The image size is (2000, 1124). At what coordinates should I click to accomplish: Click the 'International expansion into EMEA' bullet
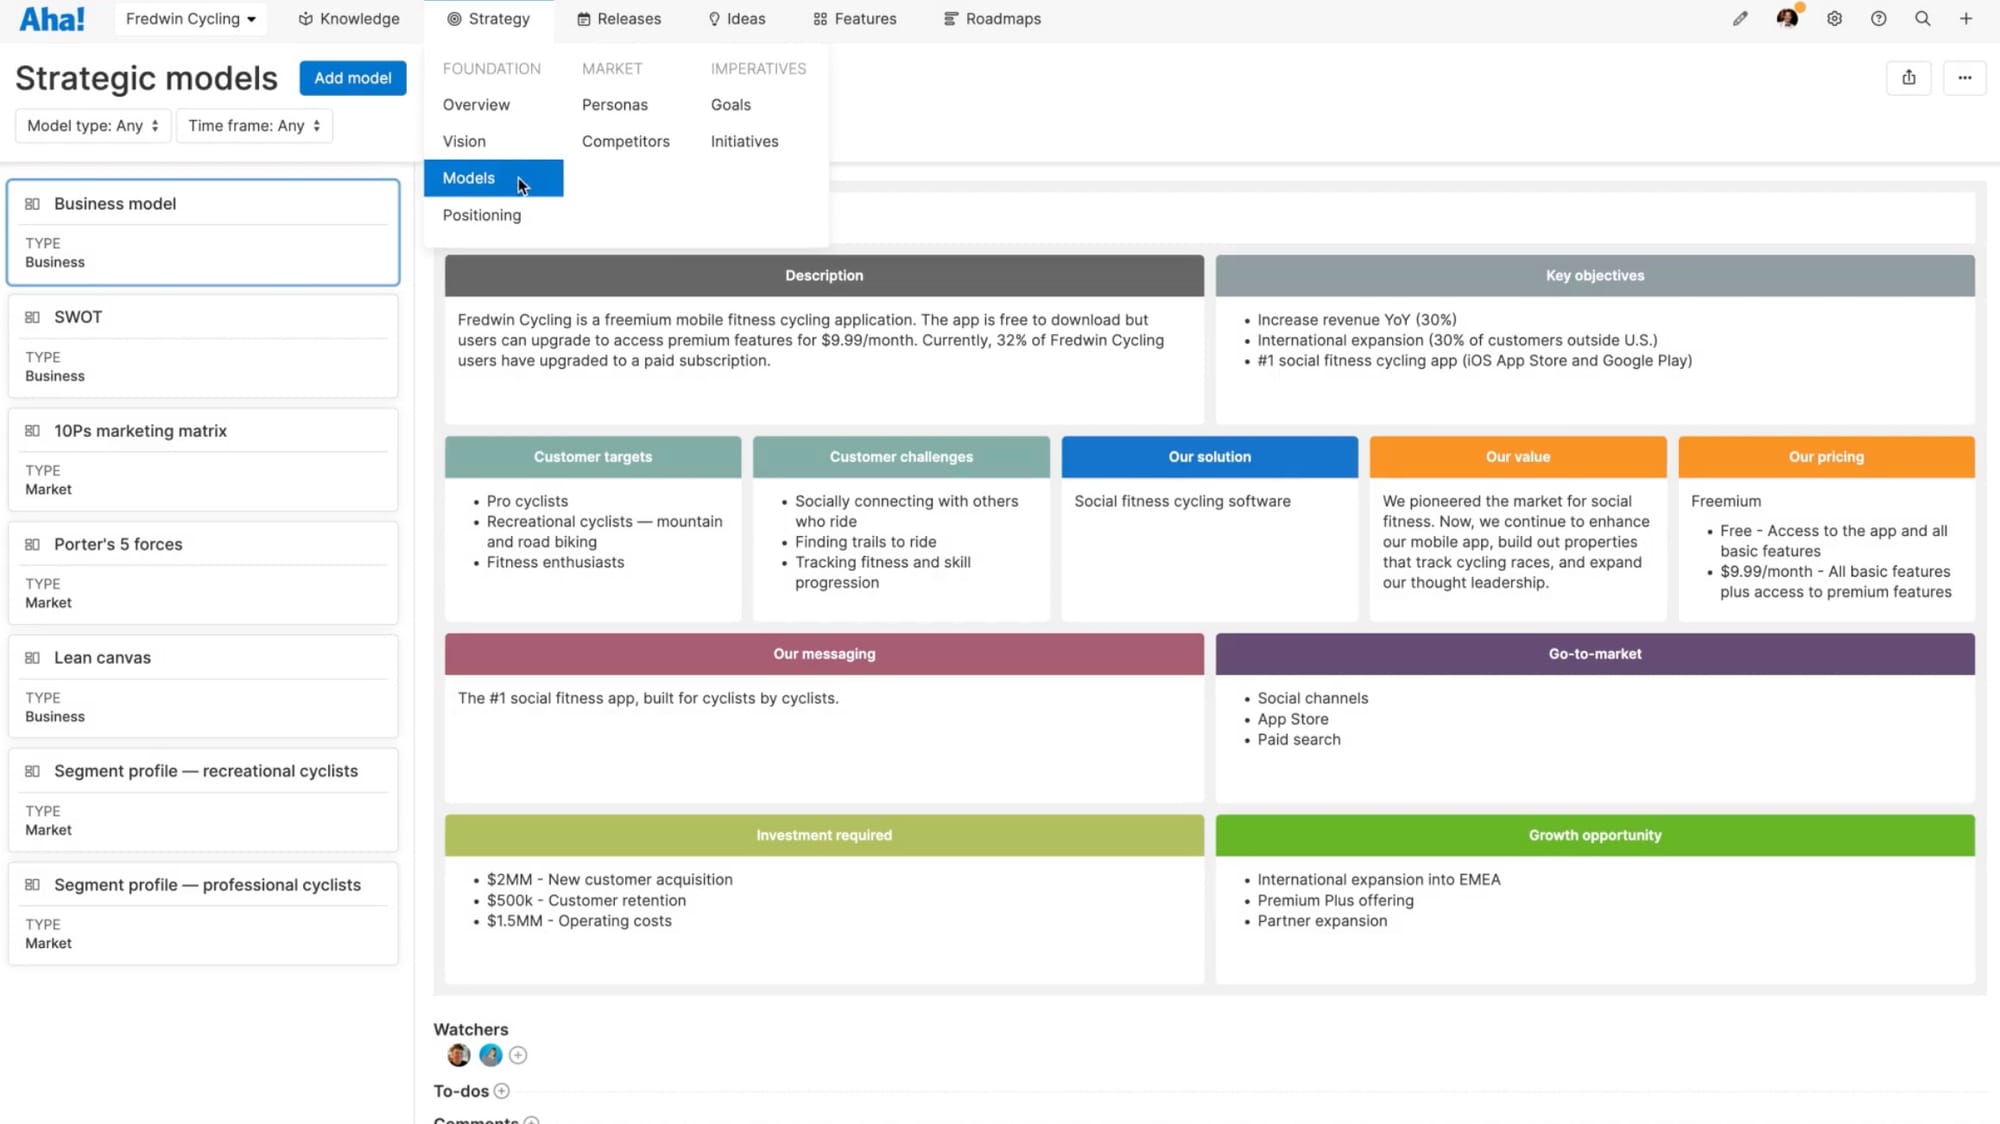1379,880
